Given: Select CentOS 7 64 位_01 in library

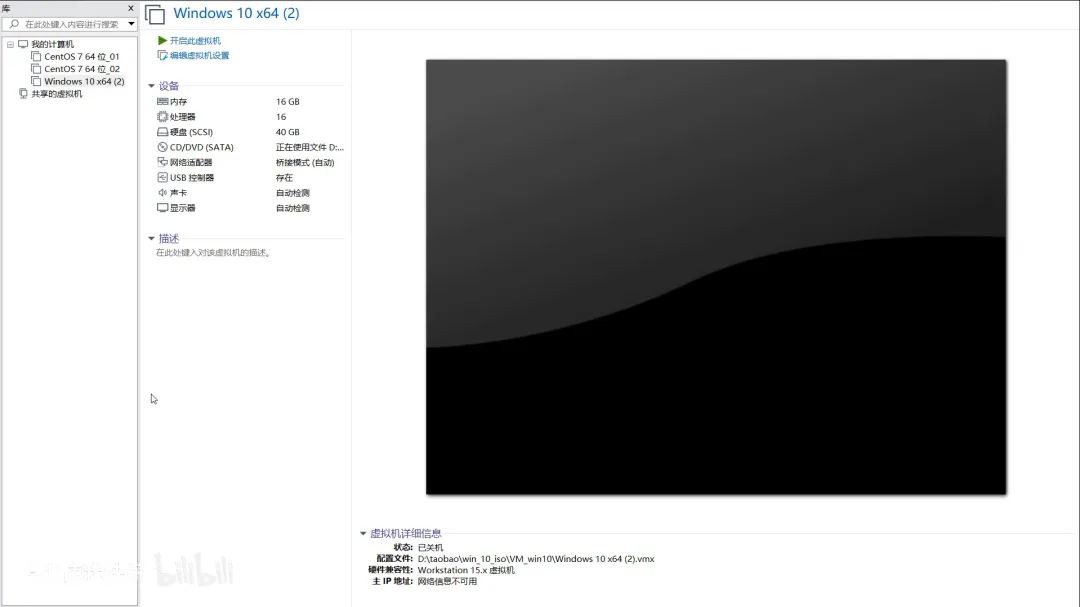Looking at the screenshot, I should click(x=81, y=56).
